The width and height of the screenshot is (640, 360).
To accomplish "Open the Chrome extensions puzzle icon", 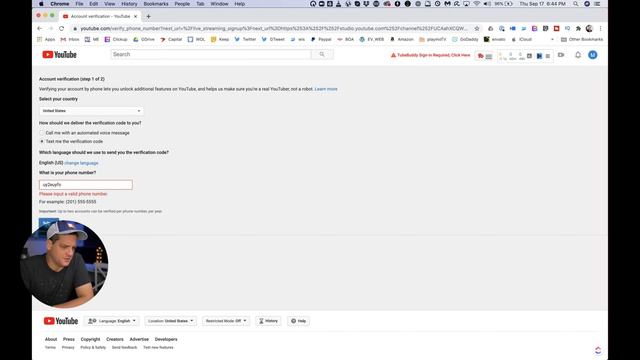I will [x=578, y=29].
